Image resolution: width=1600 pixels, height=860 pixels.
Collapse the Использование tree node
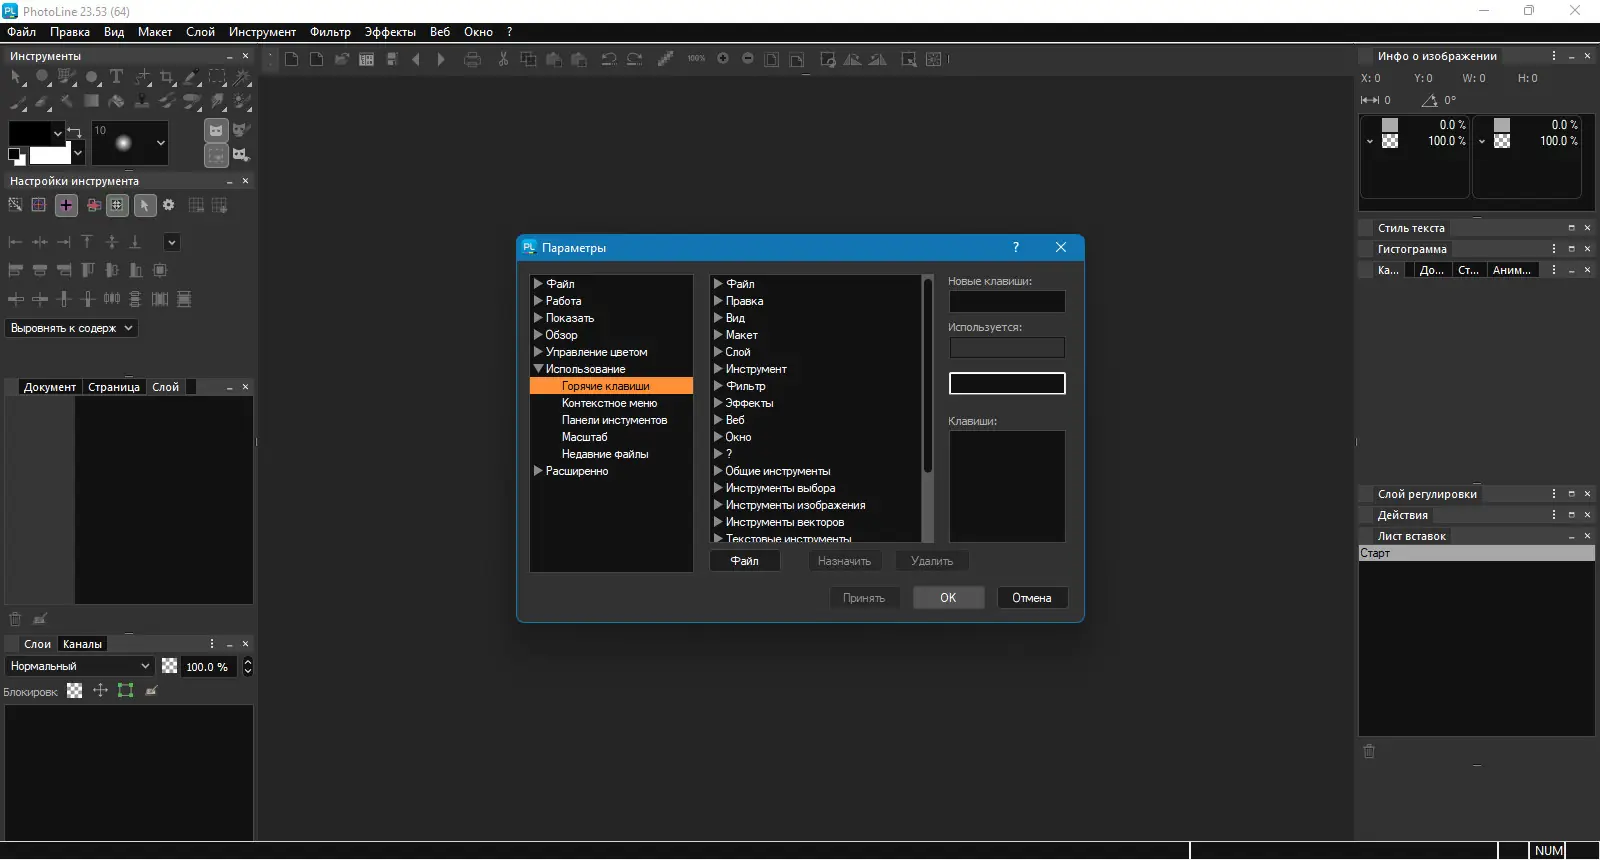[x=538, y=369]
